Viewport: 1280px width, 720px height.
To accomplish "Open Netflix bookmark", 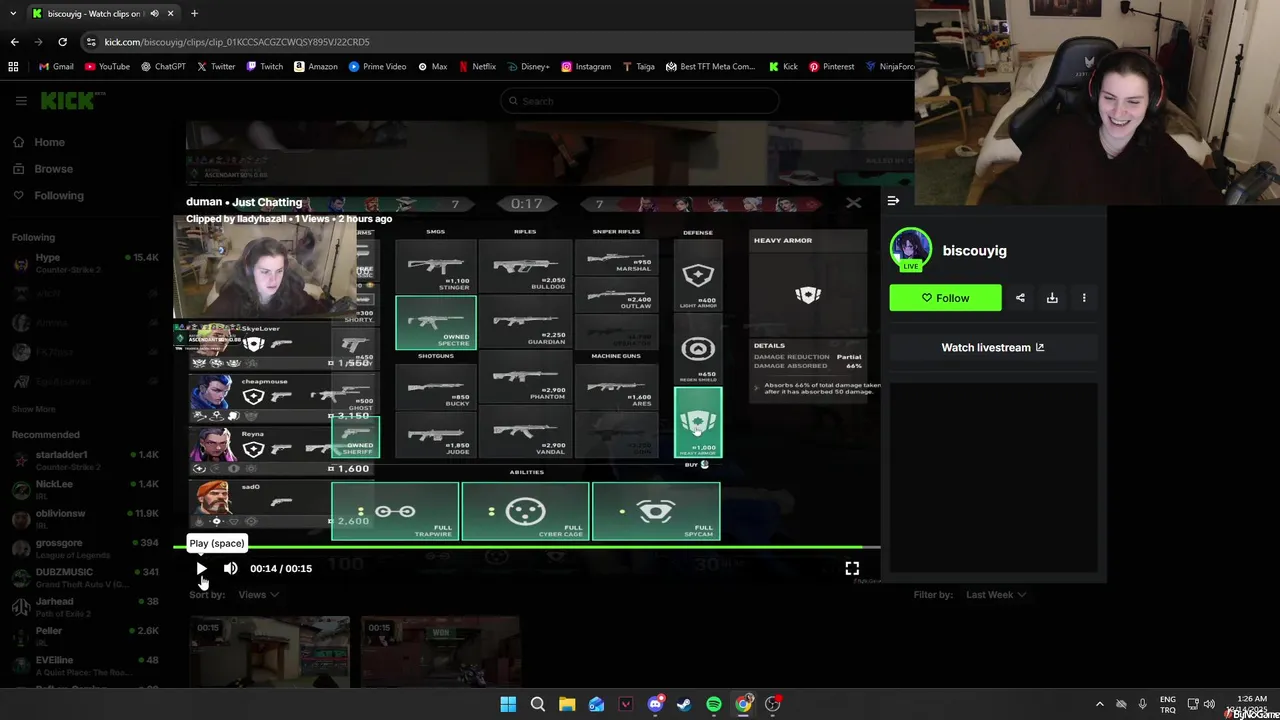I will pyautogui.click(x=477, y=67).
